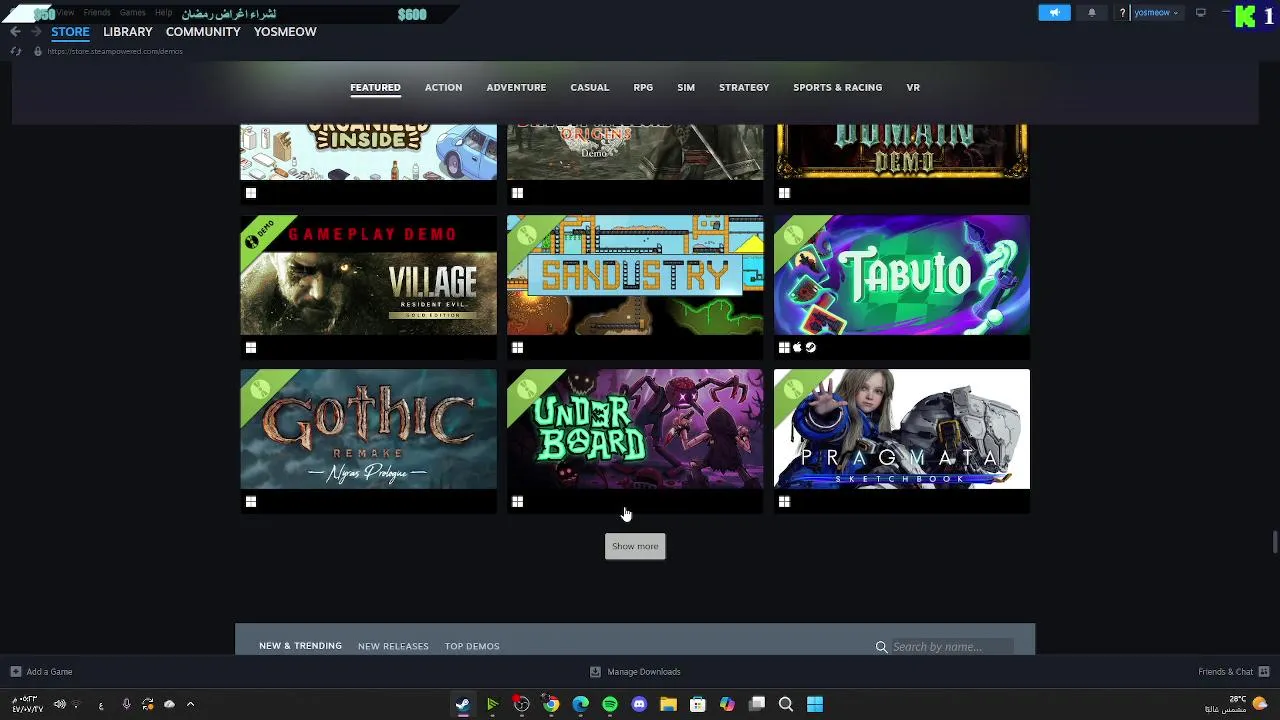The height and width of the screenshot is (720, 1280).
Task: Select the Adventure category tab
Action: pyautogui.click(x=516, y=87)
